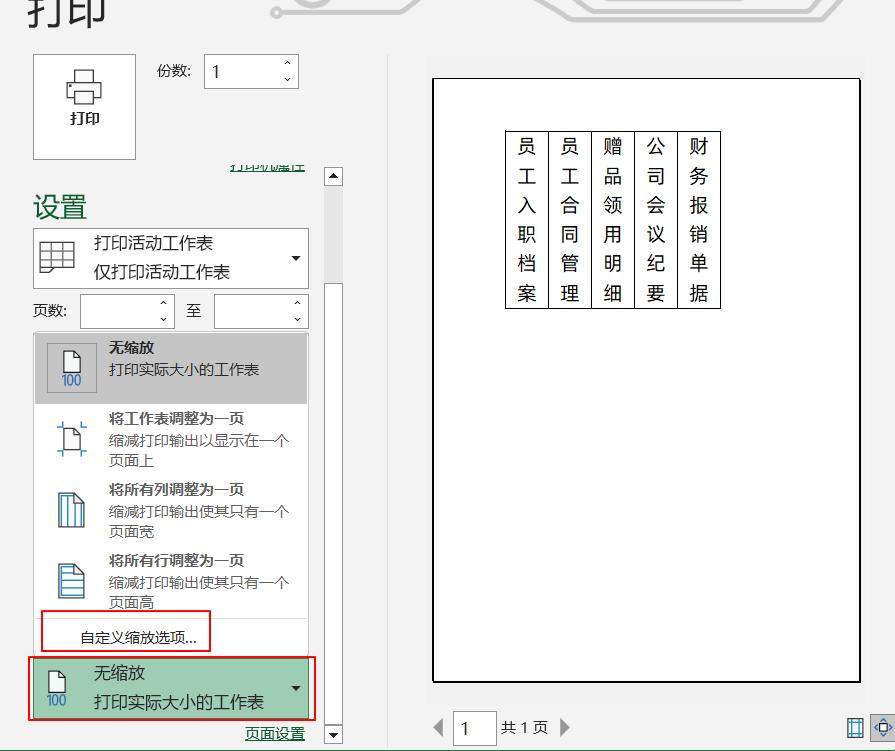Decrement the ending page number
Viewport: 895px width, 751px height.
tap(297, 319)
